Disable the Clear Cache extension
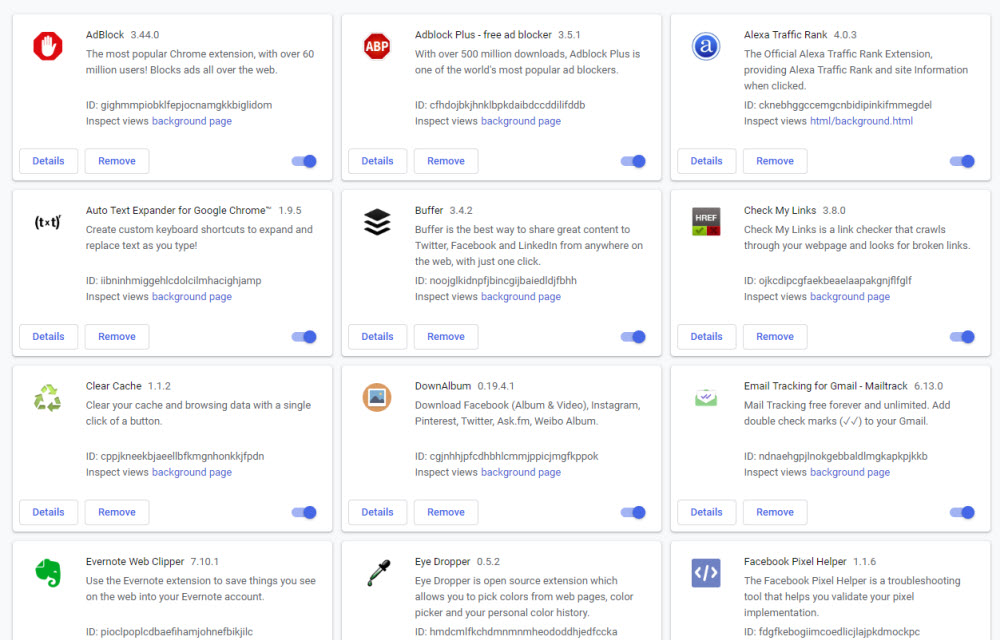The image size is (1000, 640). [x=304, y=512]
